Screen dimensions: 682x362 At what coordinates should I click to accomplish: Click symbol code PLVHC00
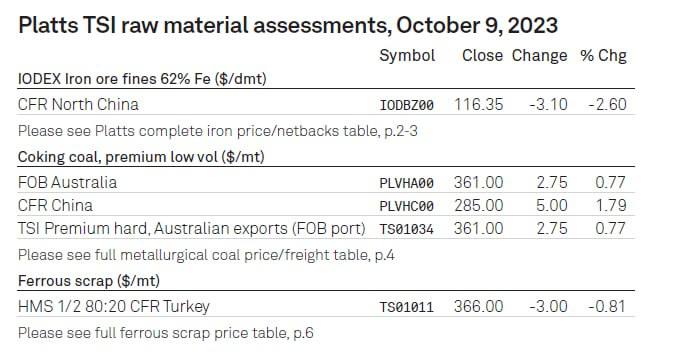coord(407,206)
